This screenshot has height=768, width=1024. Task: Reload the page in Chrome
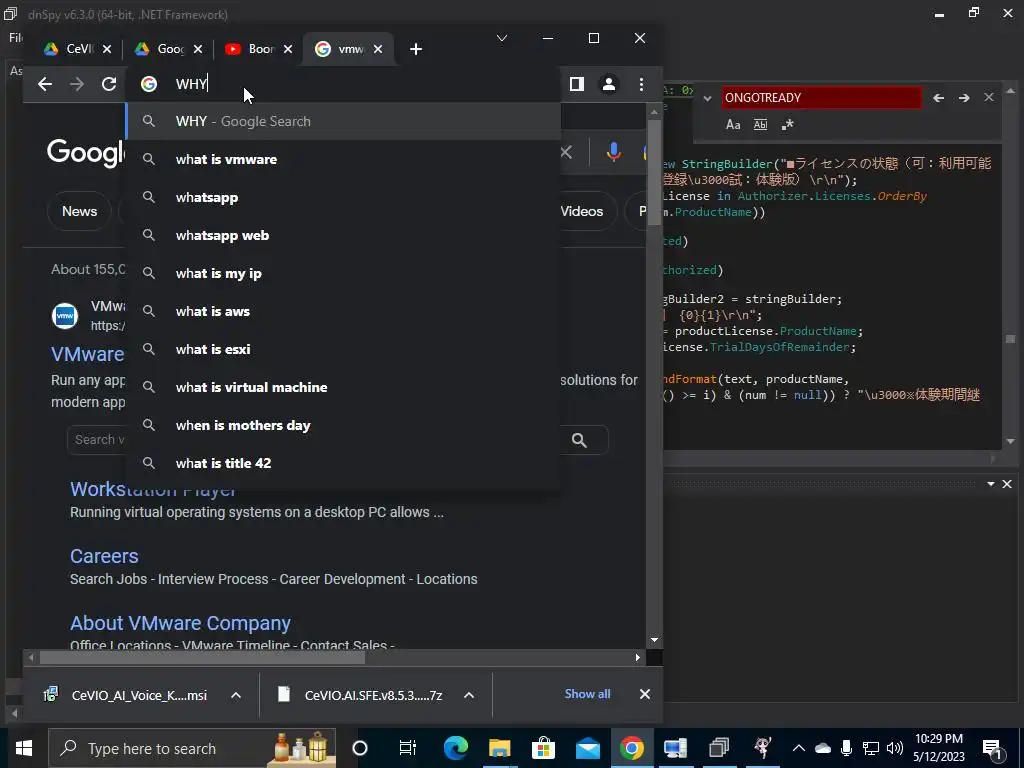108,84
